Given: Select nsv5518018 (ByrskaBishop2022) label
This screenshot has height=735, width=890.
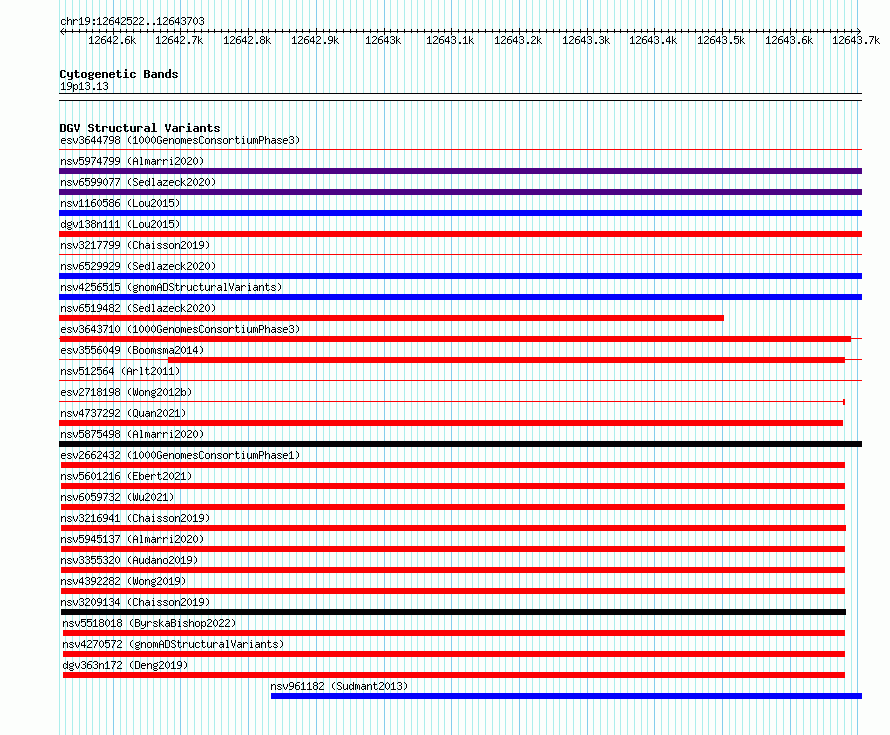Looking at the screenshot, I should [x=149, y=623].
